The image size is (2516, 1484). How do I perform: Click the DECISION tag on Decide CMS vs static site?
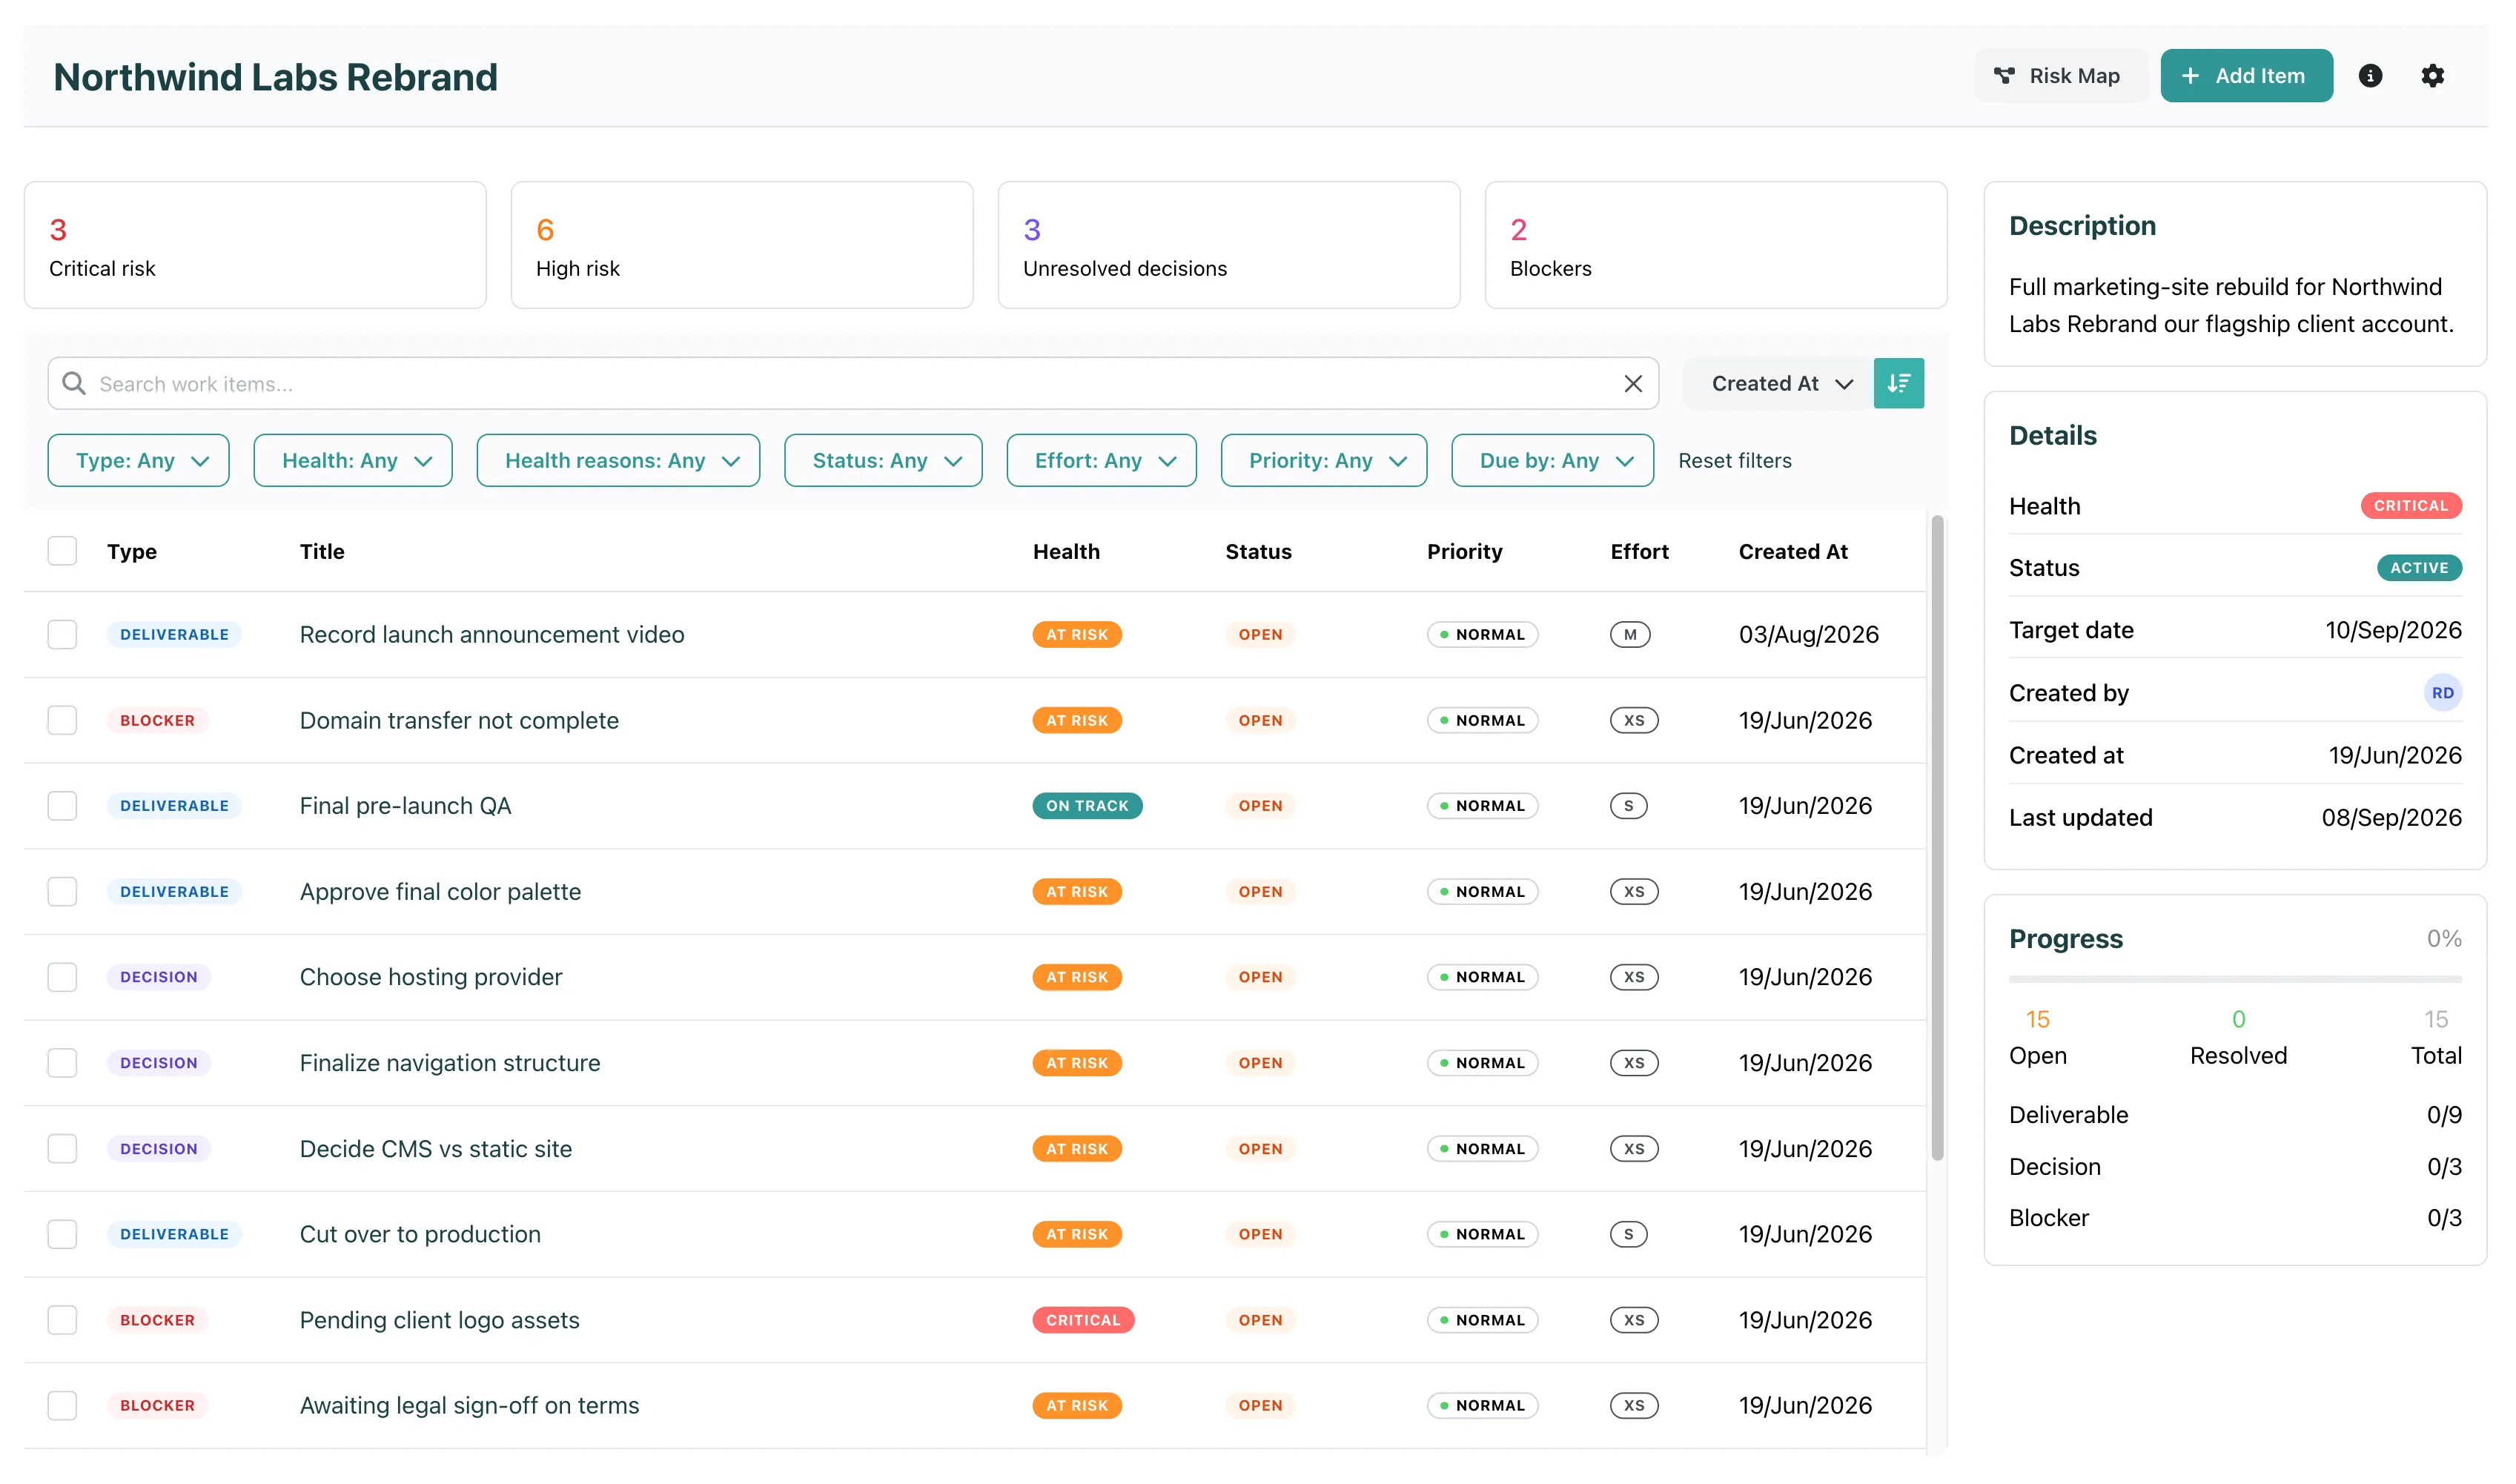pyautogui.click(x=159, y=1149)
